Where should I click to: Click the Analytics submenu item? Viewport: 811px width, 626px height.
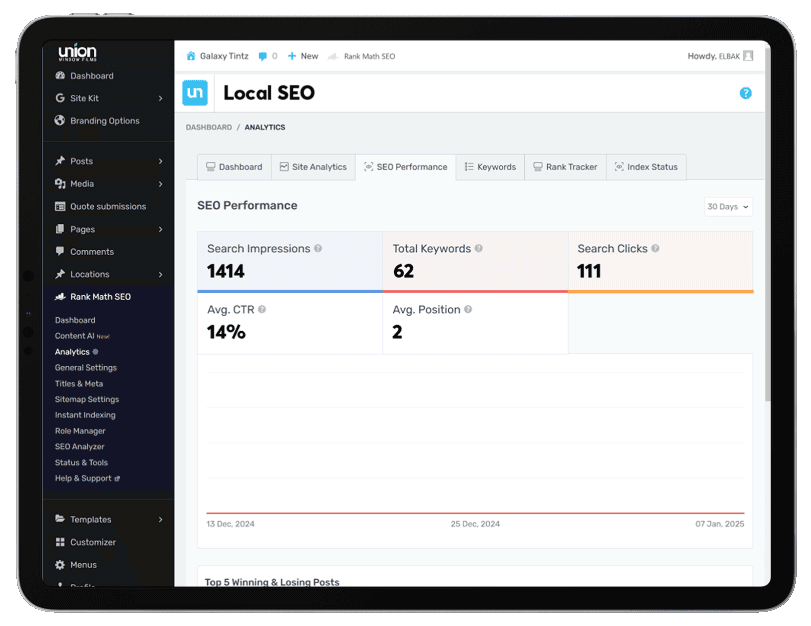coord(72,352)
